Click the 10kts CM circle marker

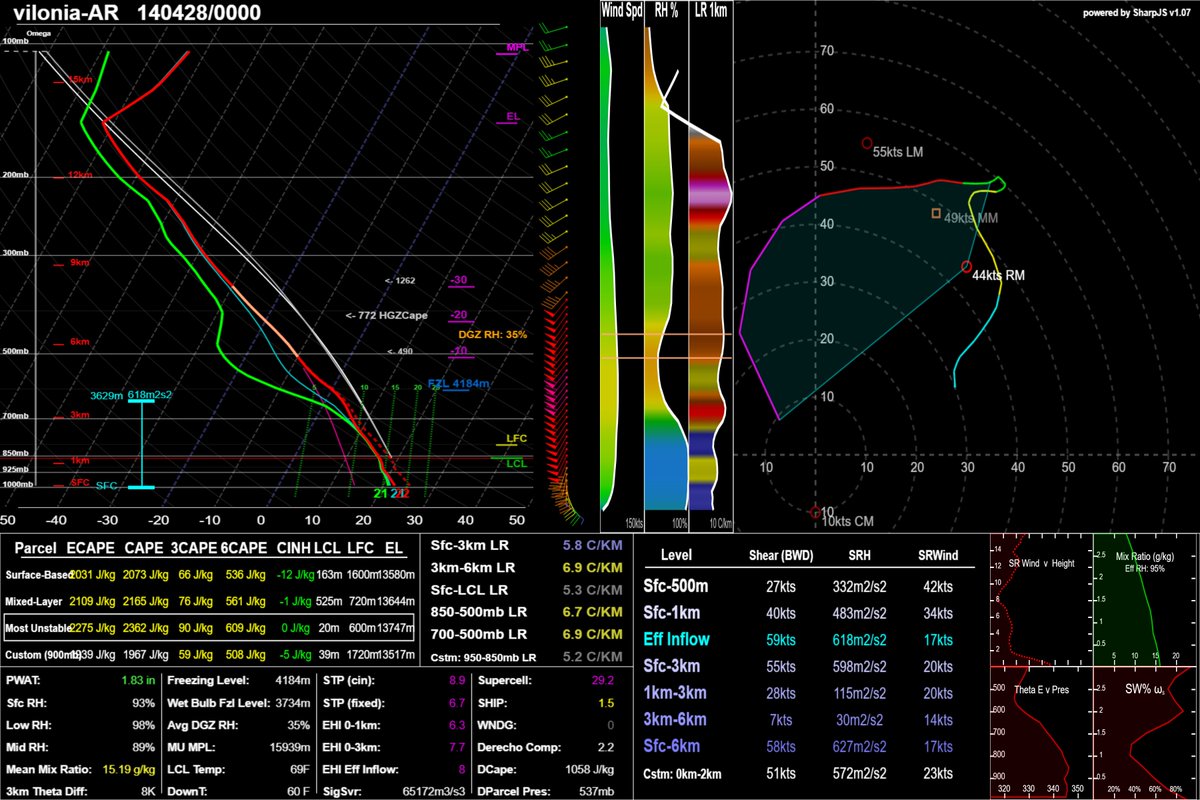click(814, 513)
